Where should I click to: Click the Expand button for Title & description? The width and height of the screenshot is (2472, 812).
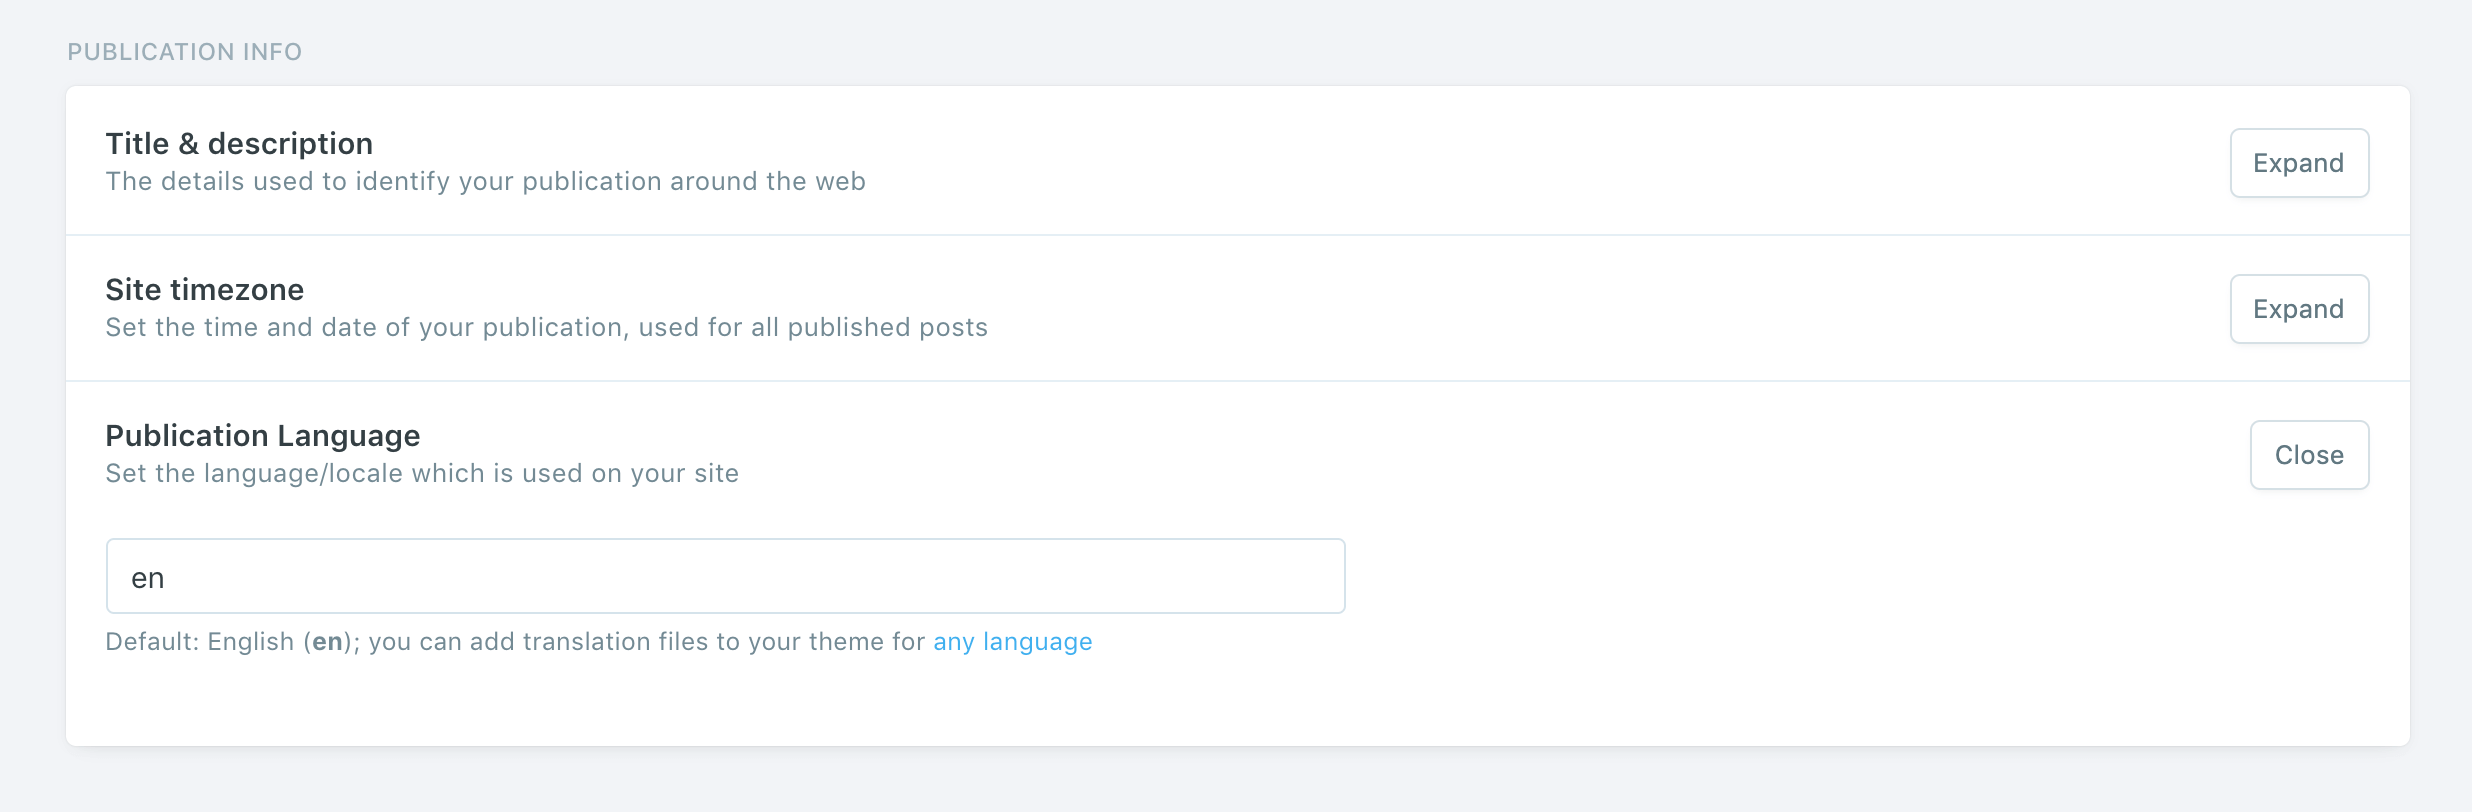pos(2298,162)
